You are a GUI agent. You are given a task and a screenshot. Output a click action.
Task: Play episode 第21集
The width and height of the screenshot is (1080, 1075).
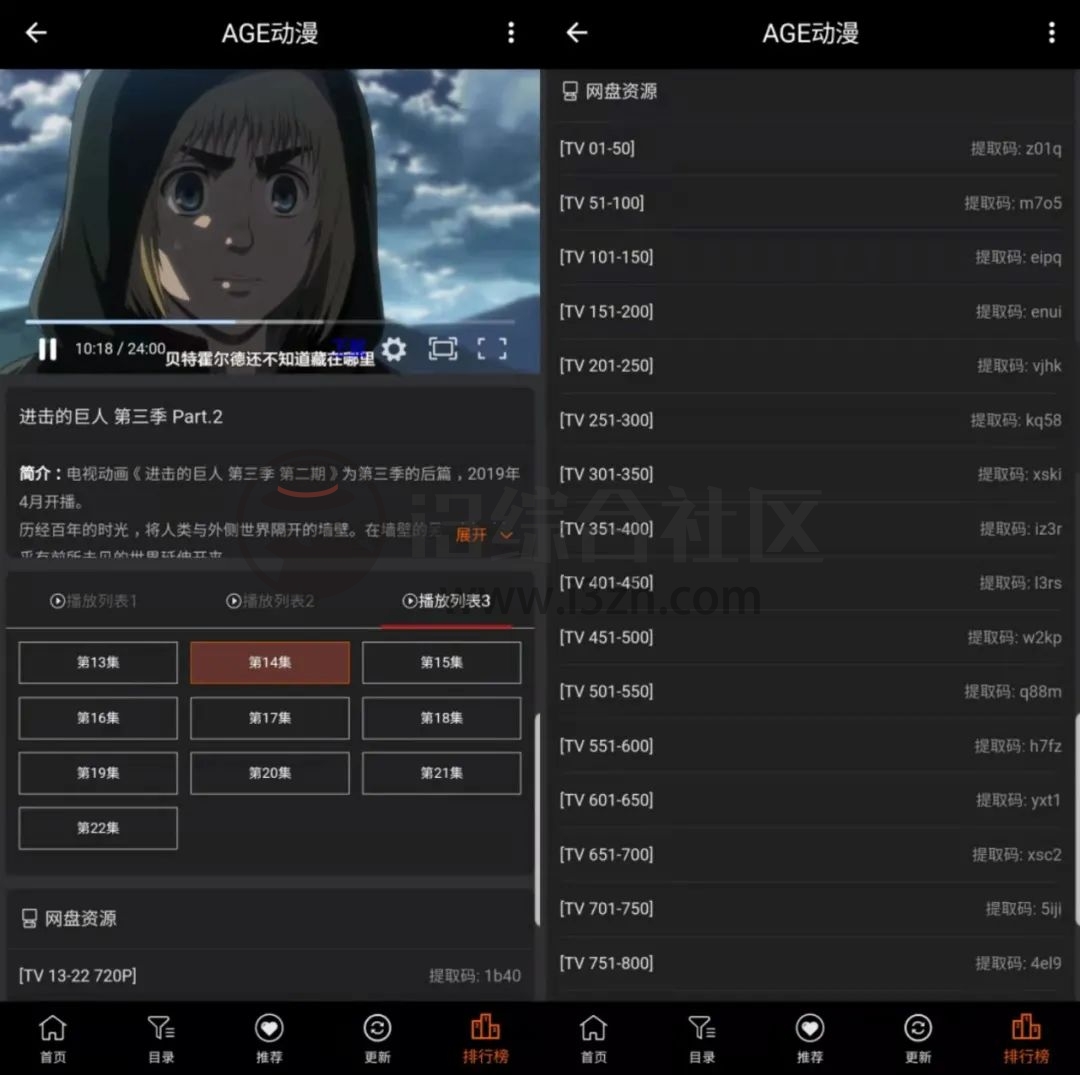[442, 773]
